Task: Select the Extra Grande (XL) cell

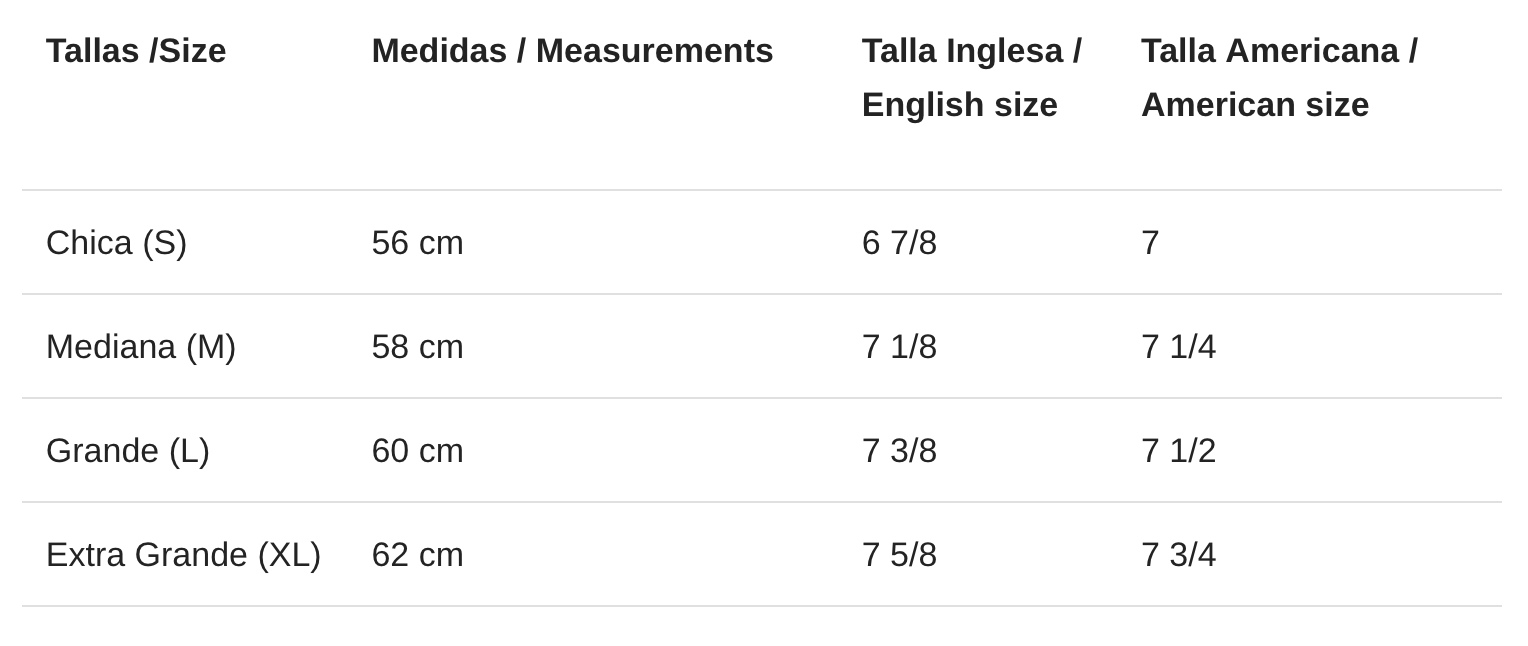Action: (x=183, y=555)
